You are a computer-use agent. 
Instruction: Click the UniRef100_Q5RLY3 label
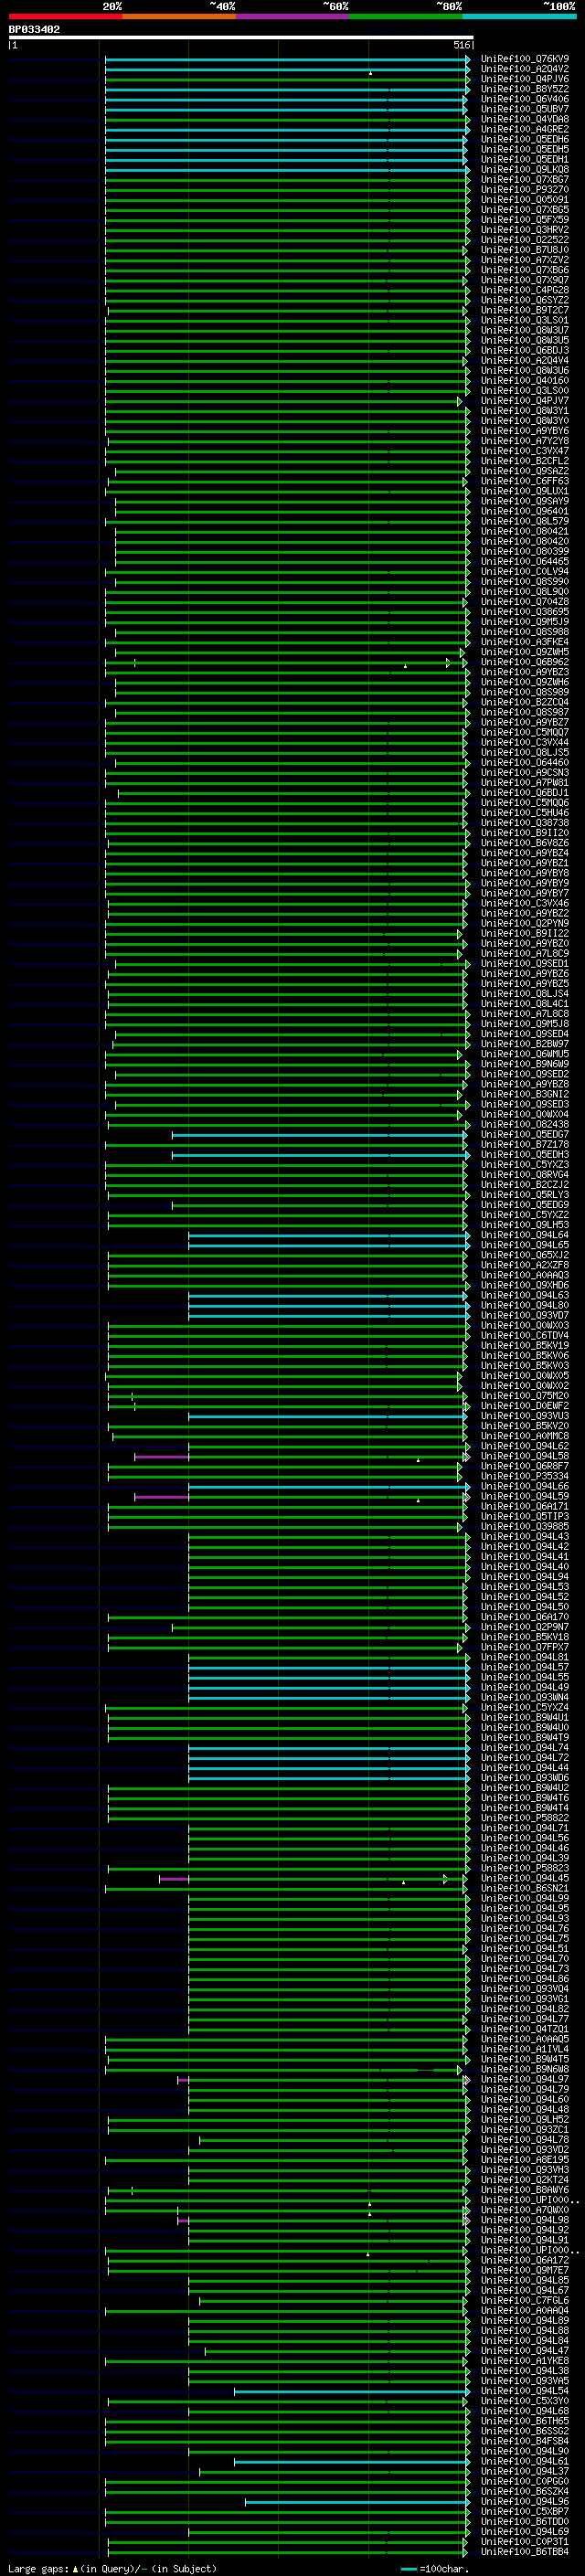tap(524, 1194)
